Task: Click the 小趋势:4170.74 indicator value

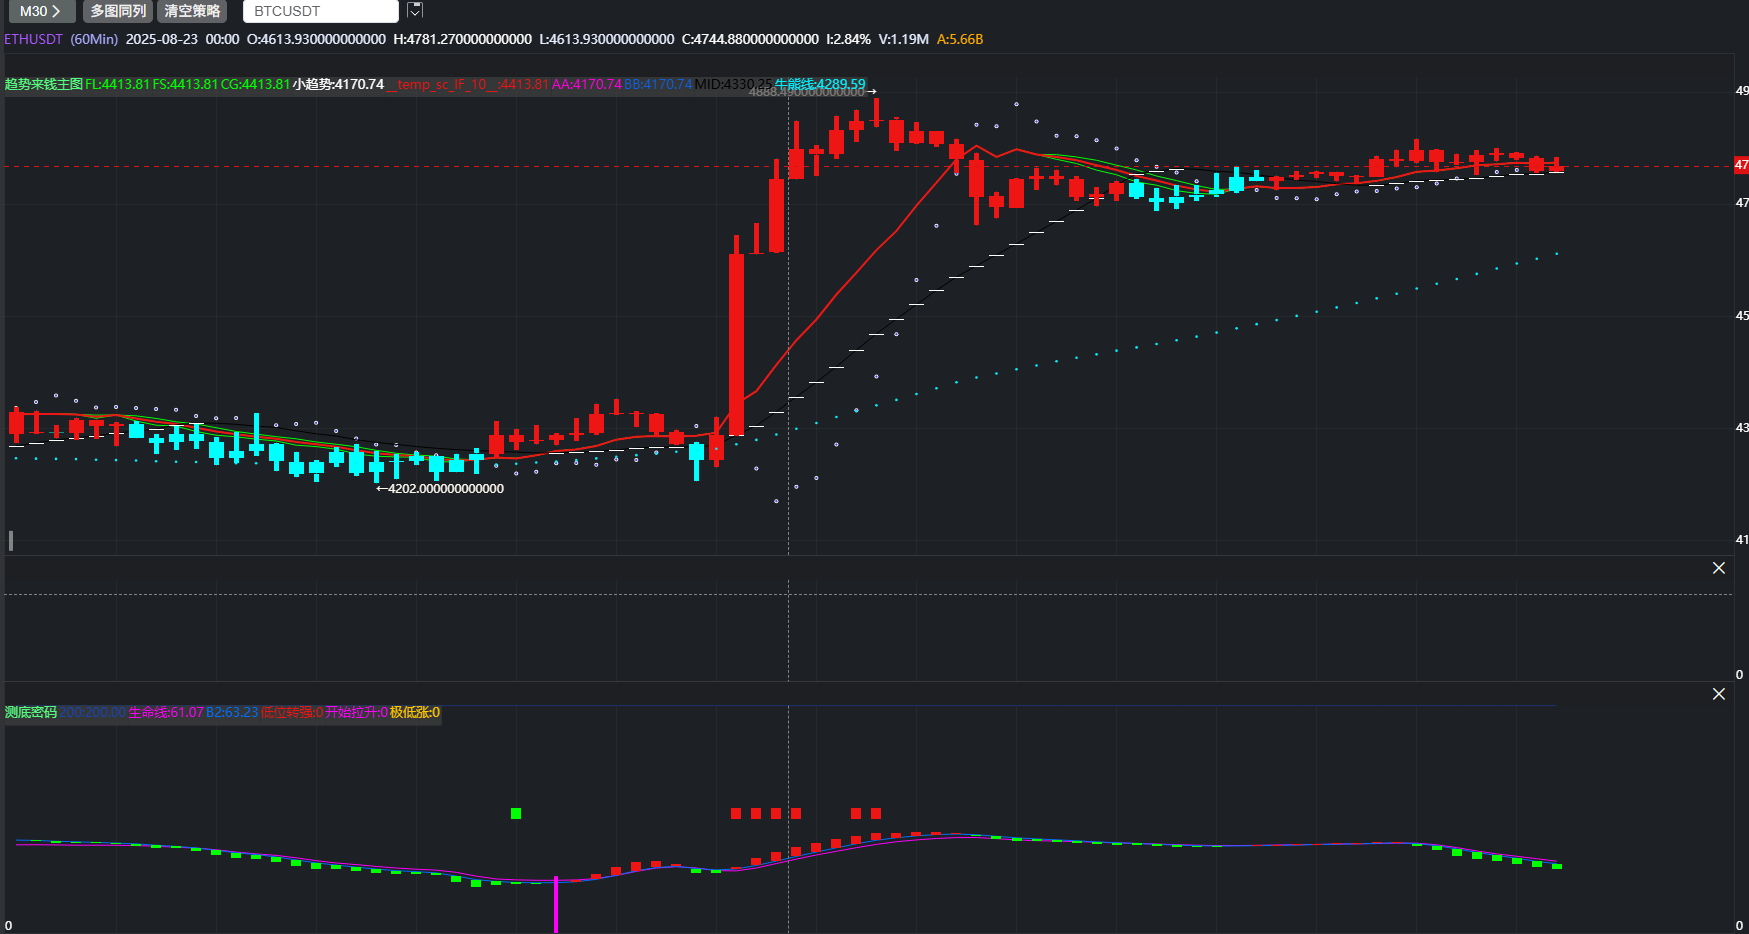Action: (x=338, y=84)
